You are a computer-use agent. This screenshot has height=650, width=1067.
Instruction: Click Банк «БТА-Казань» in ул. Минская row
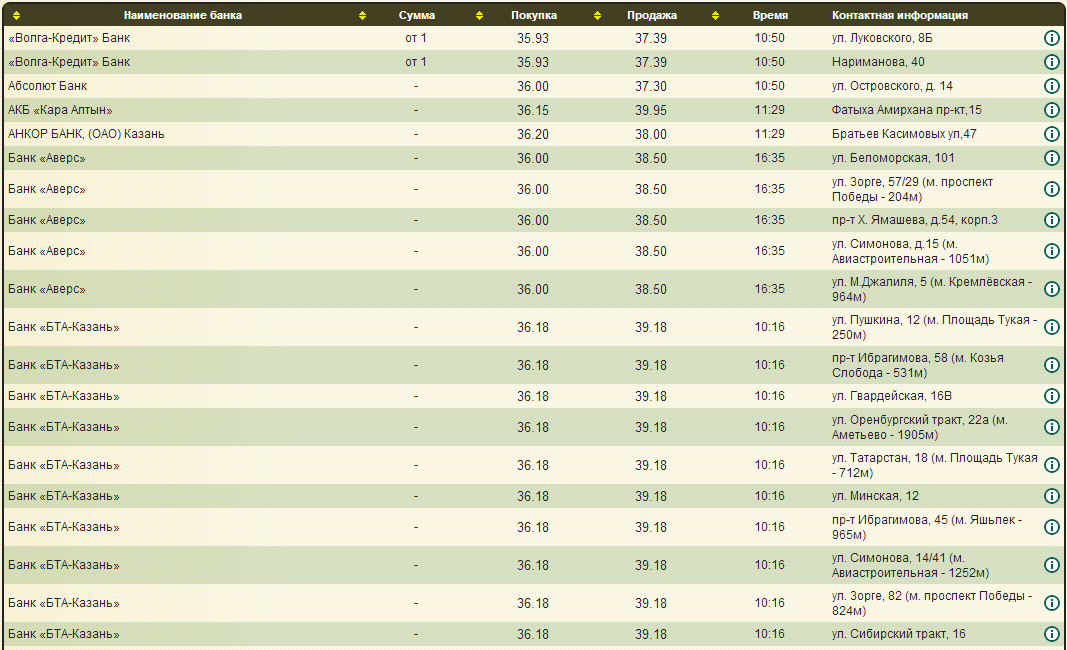click(x=63, y=496)
